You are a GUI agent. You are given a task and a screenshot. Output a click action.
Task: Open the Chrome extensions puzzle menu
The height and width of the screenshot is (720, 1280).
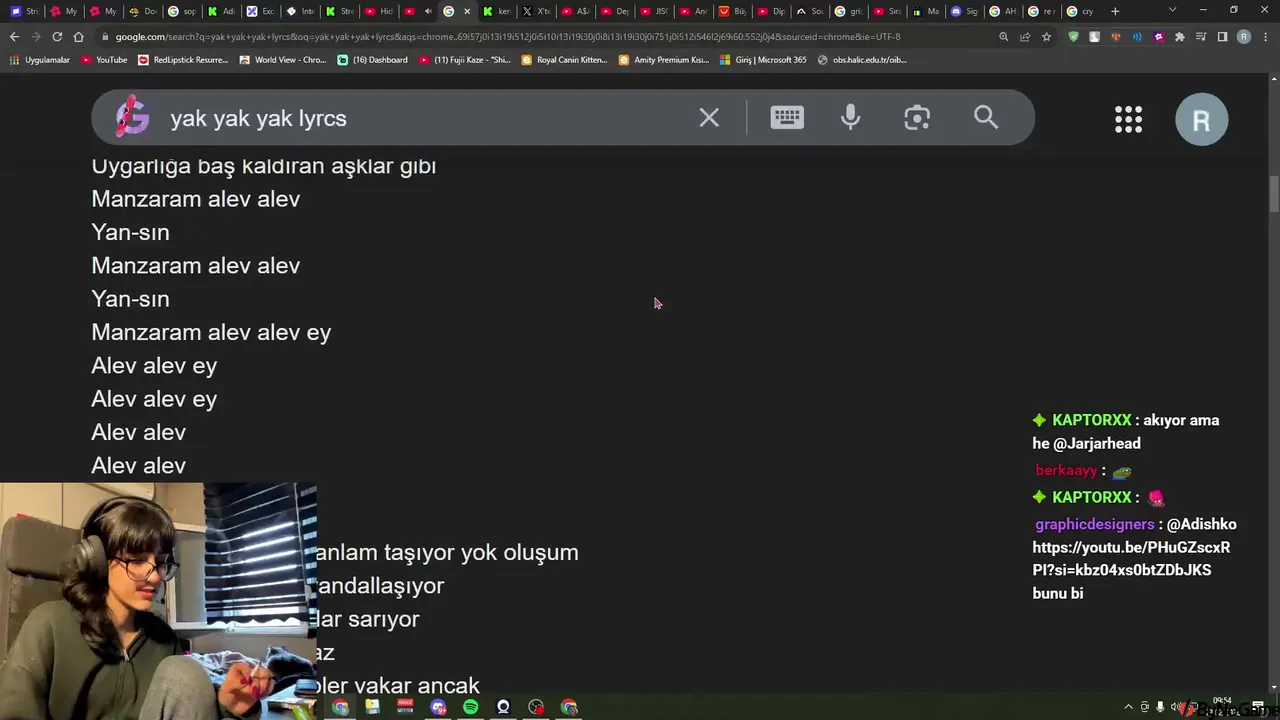click(x=1180, y=37)
